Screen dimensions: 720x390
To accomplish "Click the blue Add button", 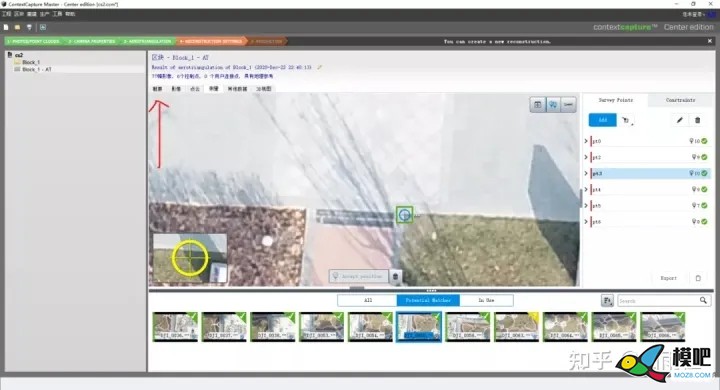I will [x=602, y=120].
